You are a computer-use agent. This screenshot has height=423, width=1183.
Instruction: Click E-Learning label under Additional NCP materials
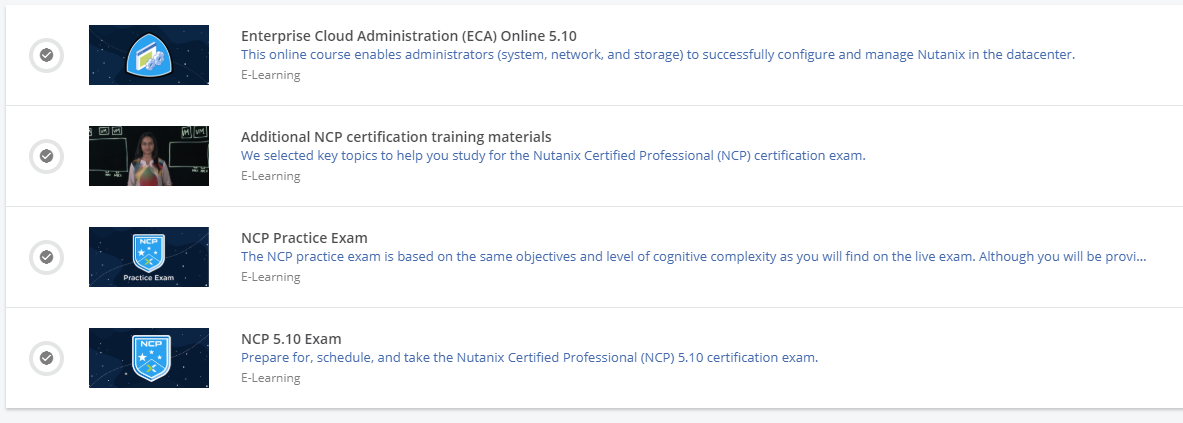point(271,176)
